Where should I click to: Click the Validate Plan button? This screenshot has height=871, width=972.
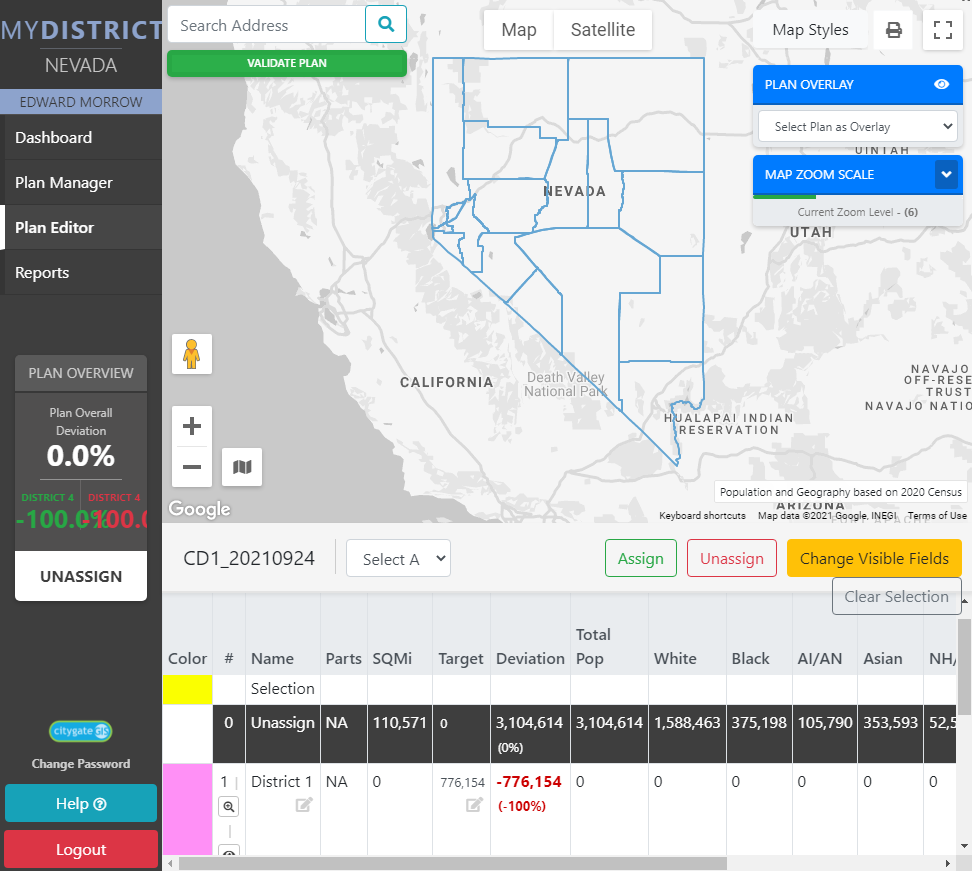pyautogui.click(x=287, y=63)
